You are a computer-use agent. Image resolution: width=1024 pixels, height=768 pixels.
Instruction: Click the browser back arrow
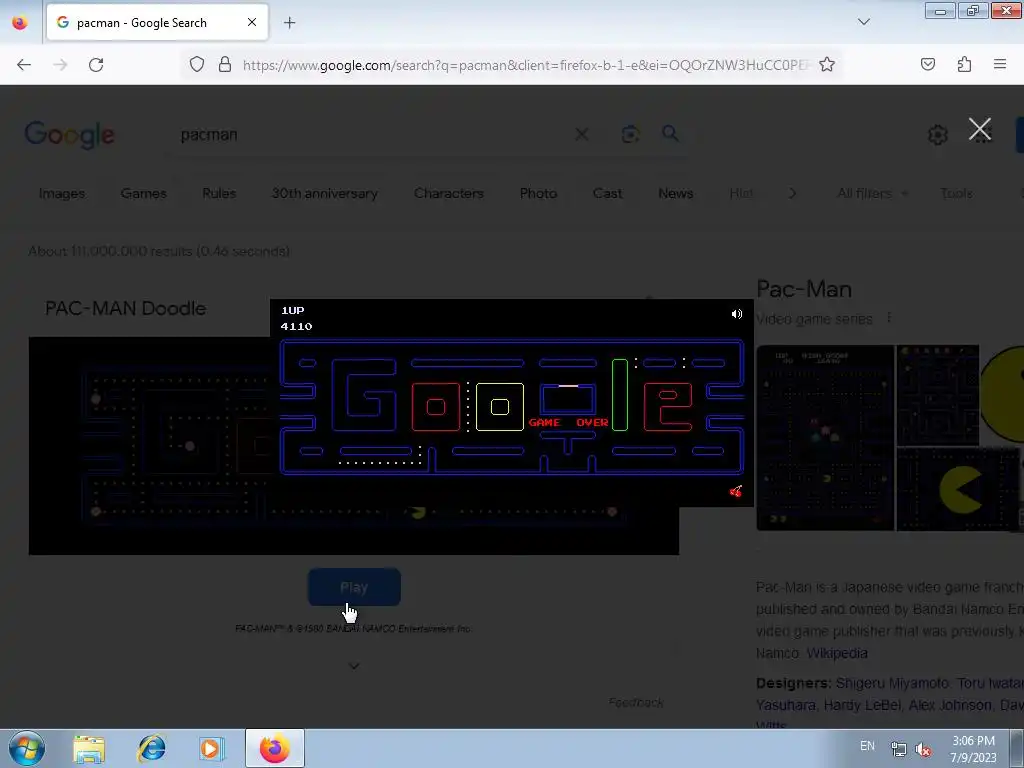tap(24, 65)
